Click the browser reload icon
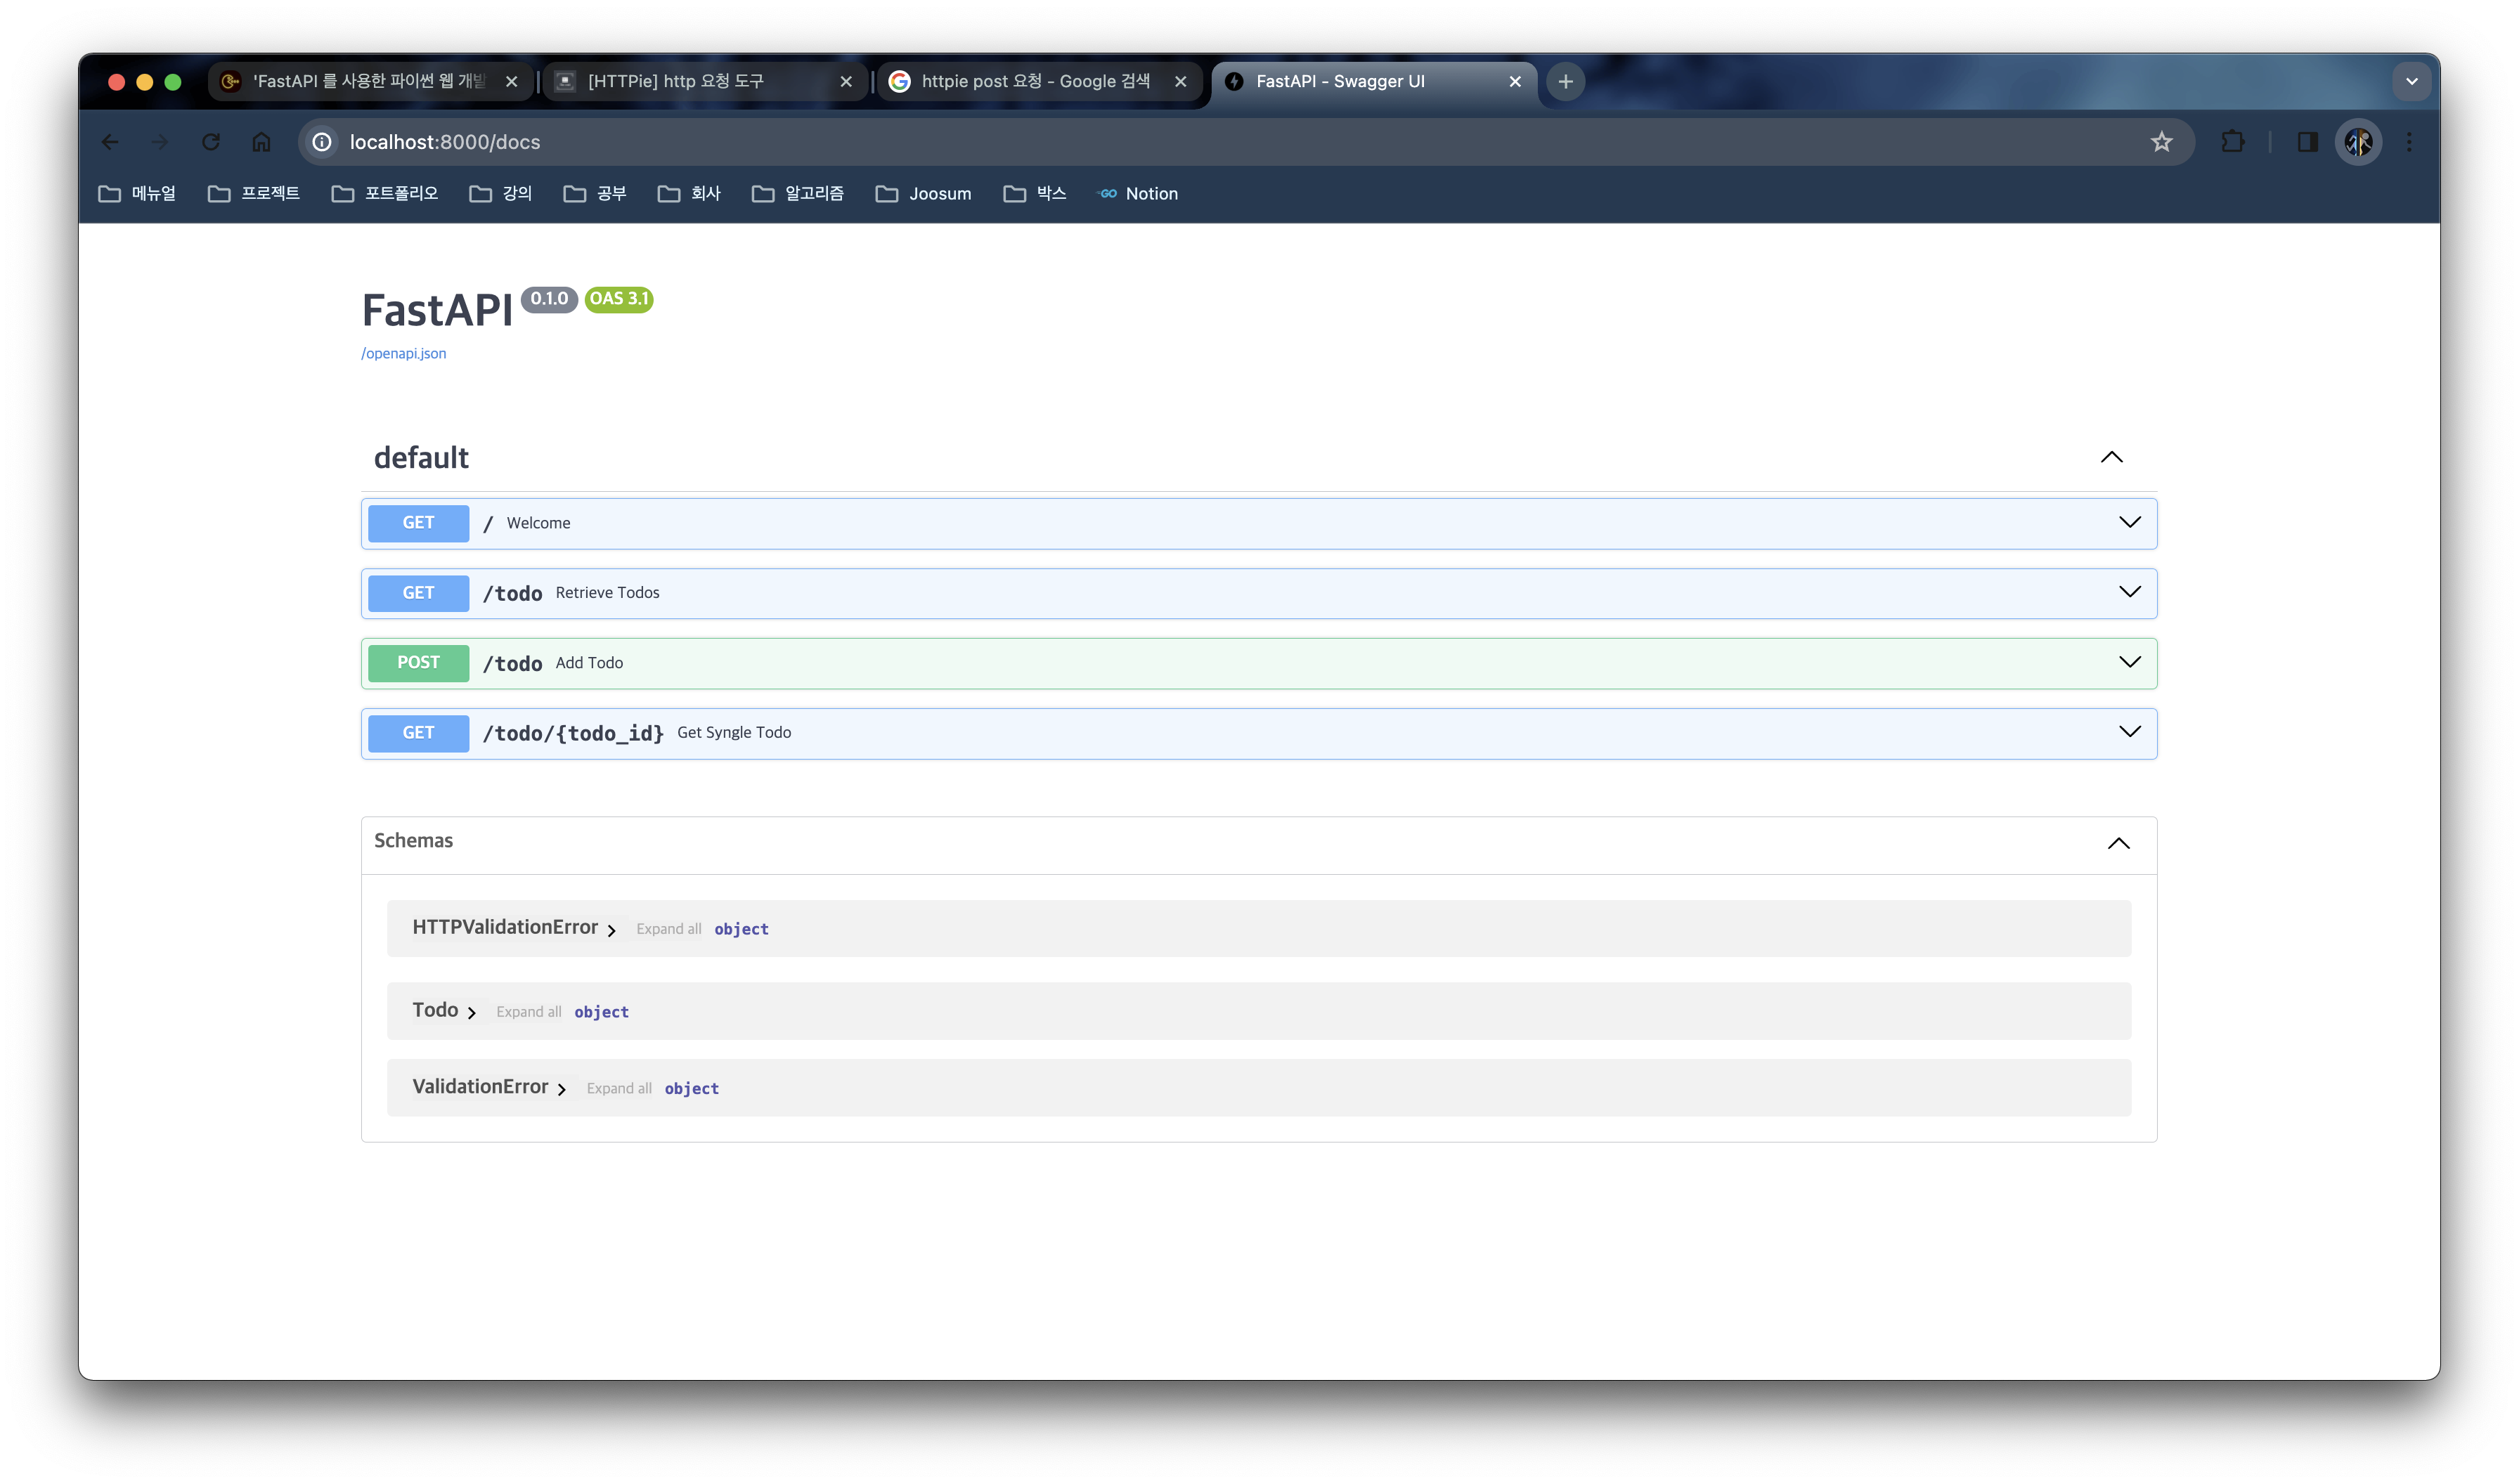 click(x=211, y=142)
